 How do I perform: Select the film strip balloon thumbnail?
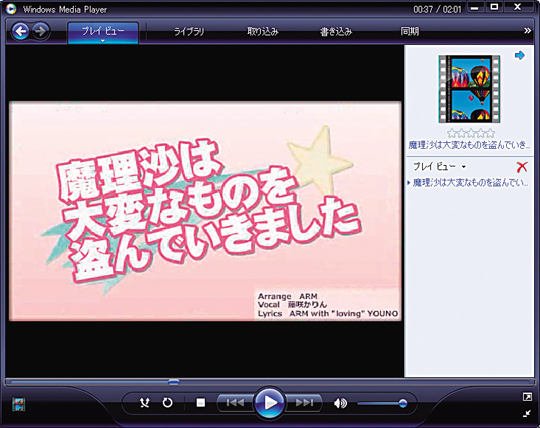pyautogui.click(x=469, y=89)
